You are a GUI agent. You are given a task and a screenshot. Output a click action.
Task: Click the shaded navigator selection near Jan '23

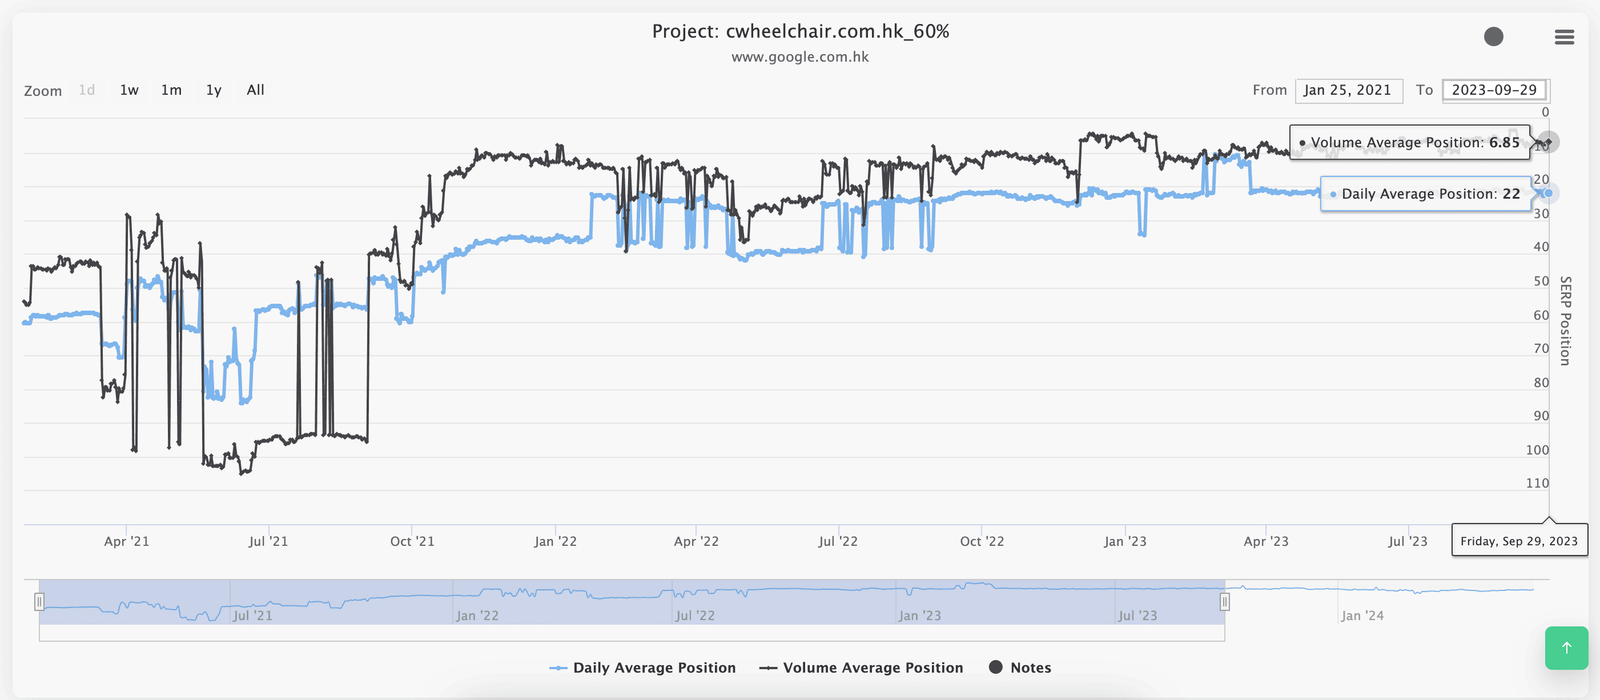point(919,603)
